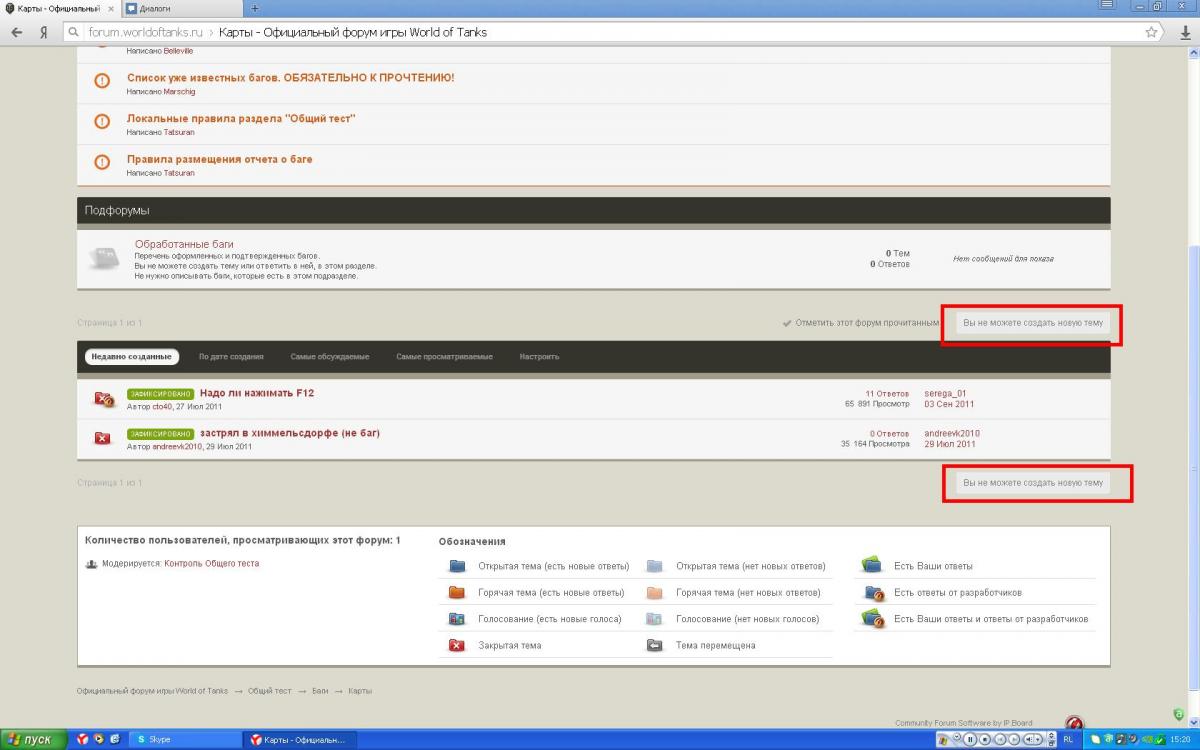The image size is (1200, 750).
Task: Click the Yandex 'Я' home icon
Action: [44, 32]
